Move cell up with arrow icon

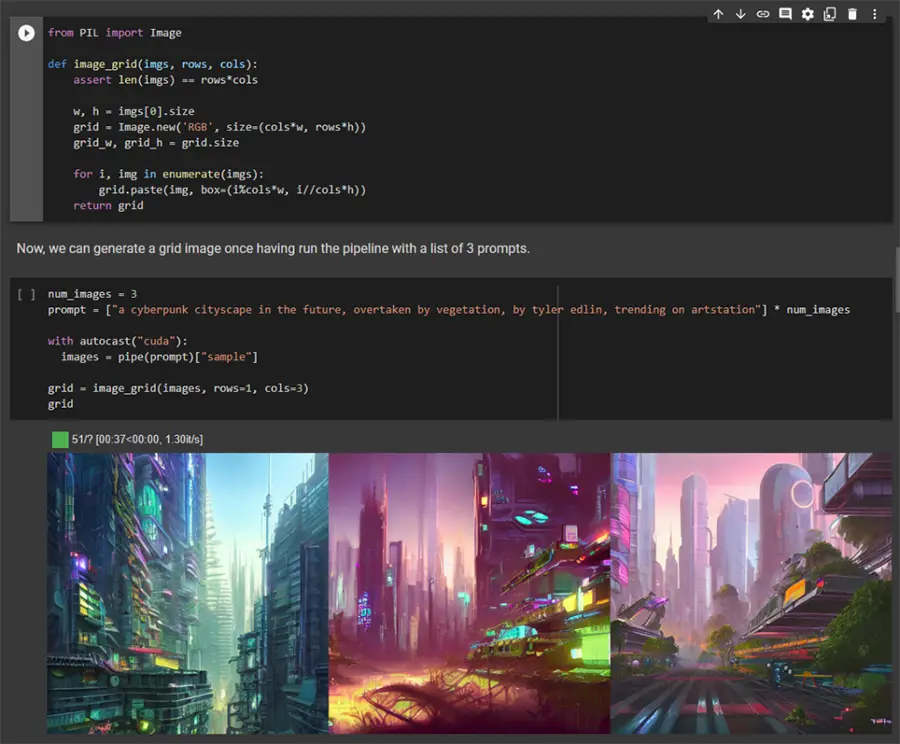tap(718, 14)
